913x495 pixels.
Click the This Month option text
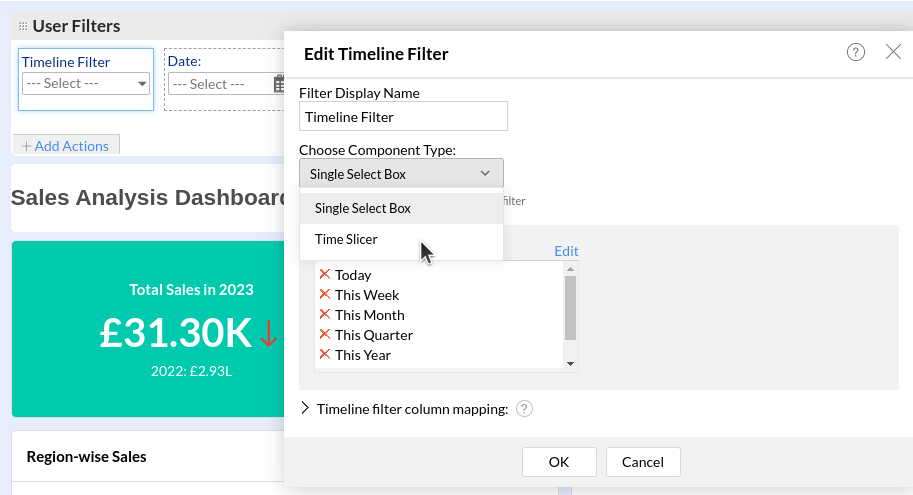370,315
